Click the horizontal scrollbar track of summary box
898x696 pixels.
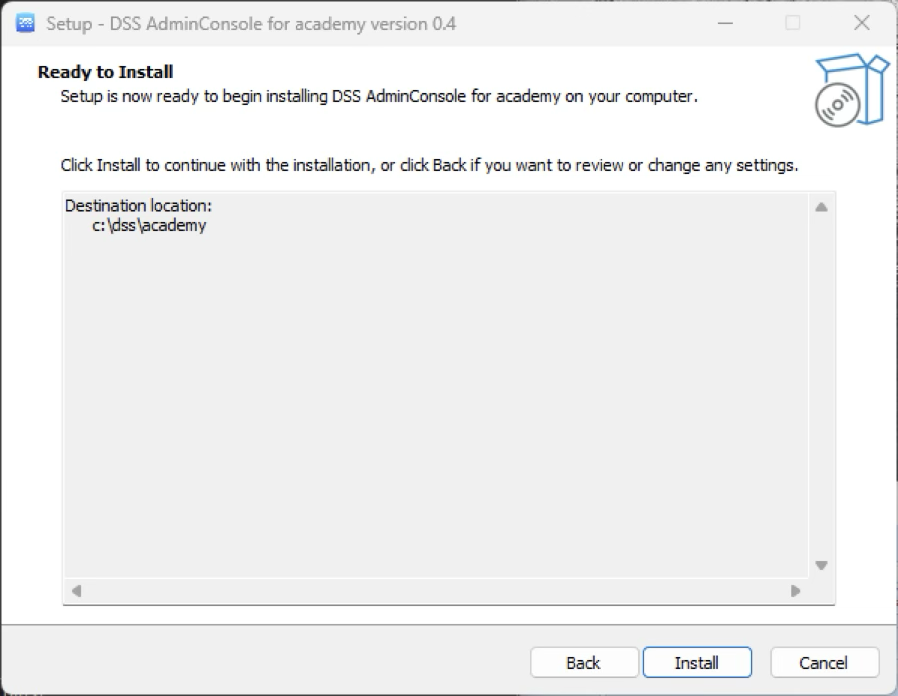(x=435, y=590)
